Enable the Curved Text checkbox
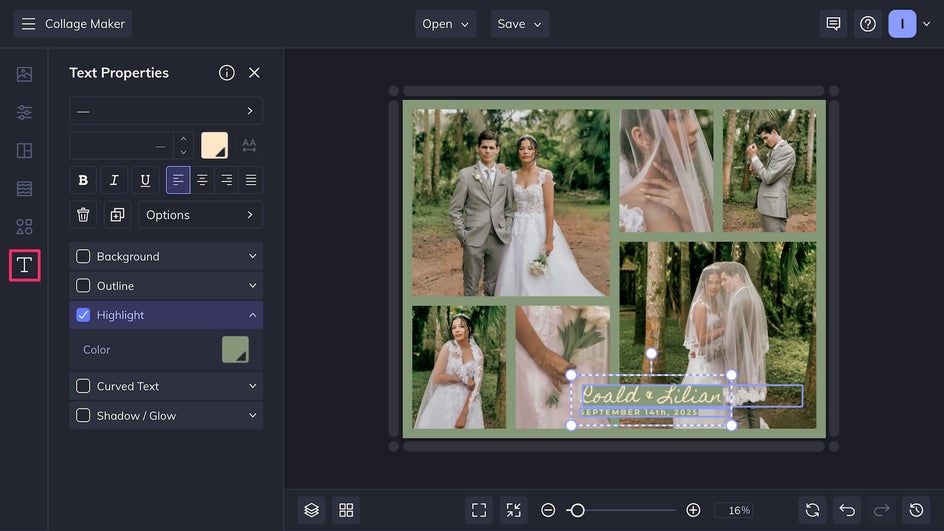 (x=83, y=386)
